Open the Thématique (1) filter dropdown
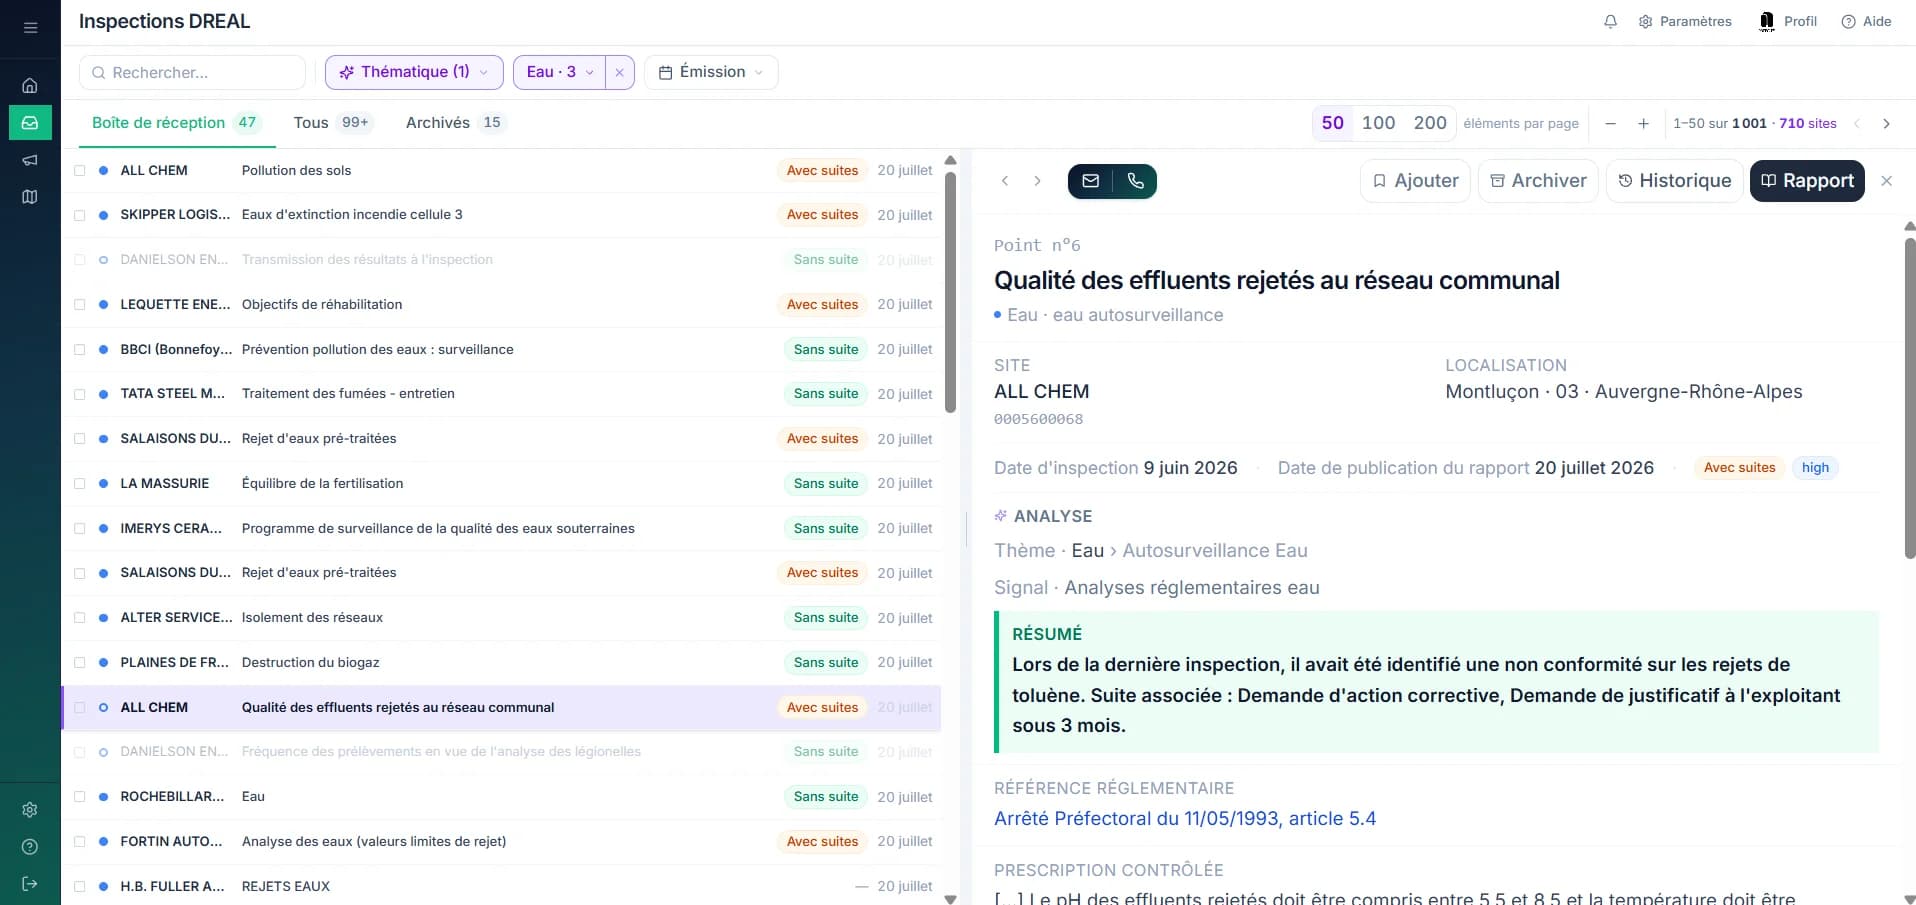This screenshot has height=905, width=1916. (414, 72)
